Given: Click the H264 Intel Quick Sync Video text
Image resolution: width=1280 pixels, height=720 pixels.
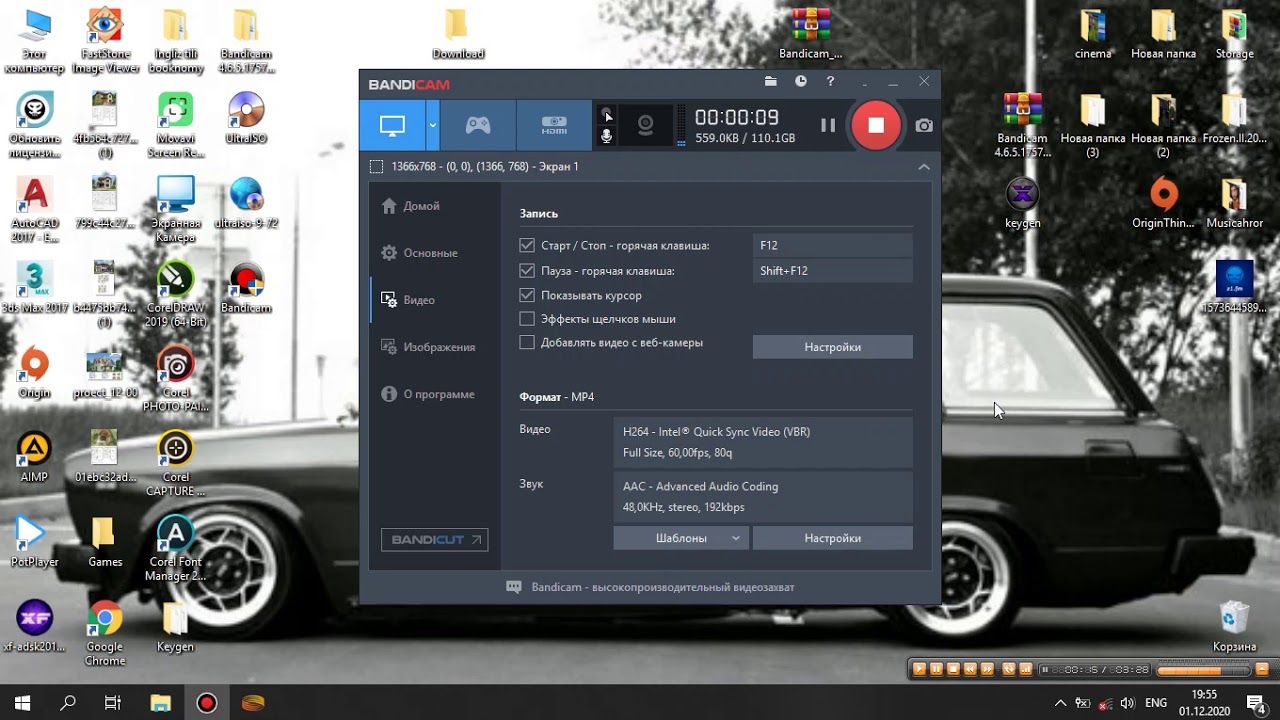Looking at the screenshot, I should [x=716, y=432].
